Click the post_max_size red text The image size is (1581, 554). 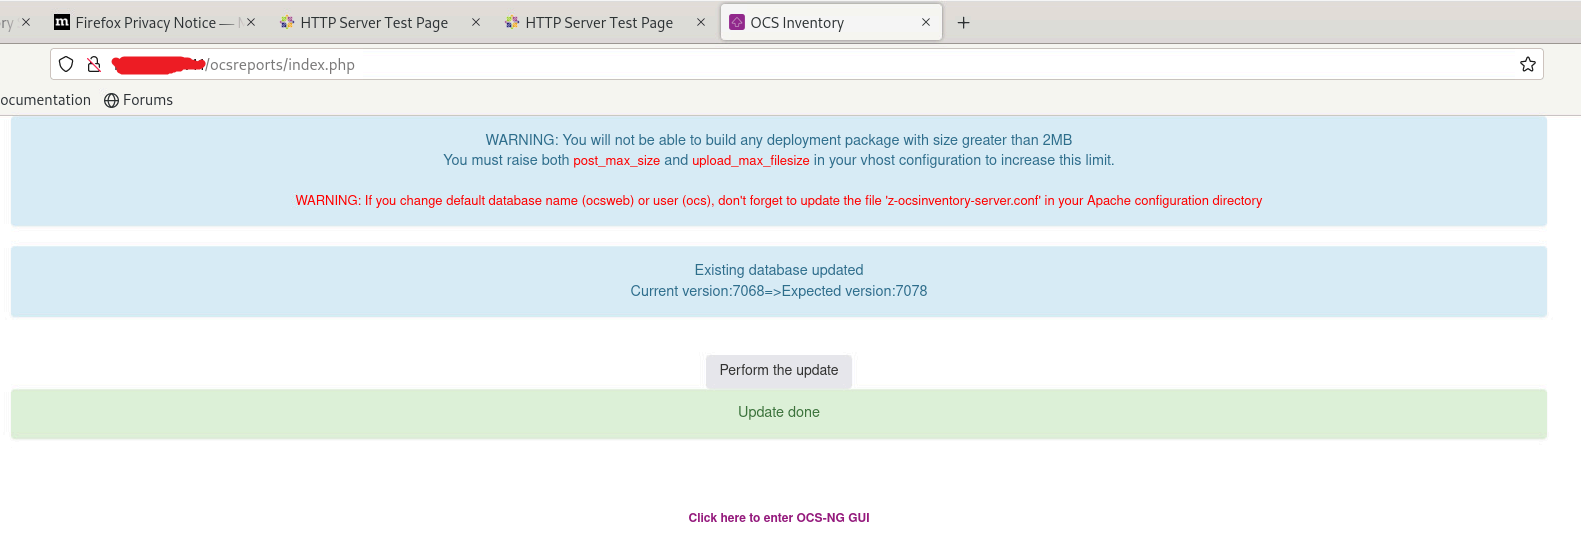[x=616, y=161]
